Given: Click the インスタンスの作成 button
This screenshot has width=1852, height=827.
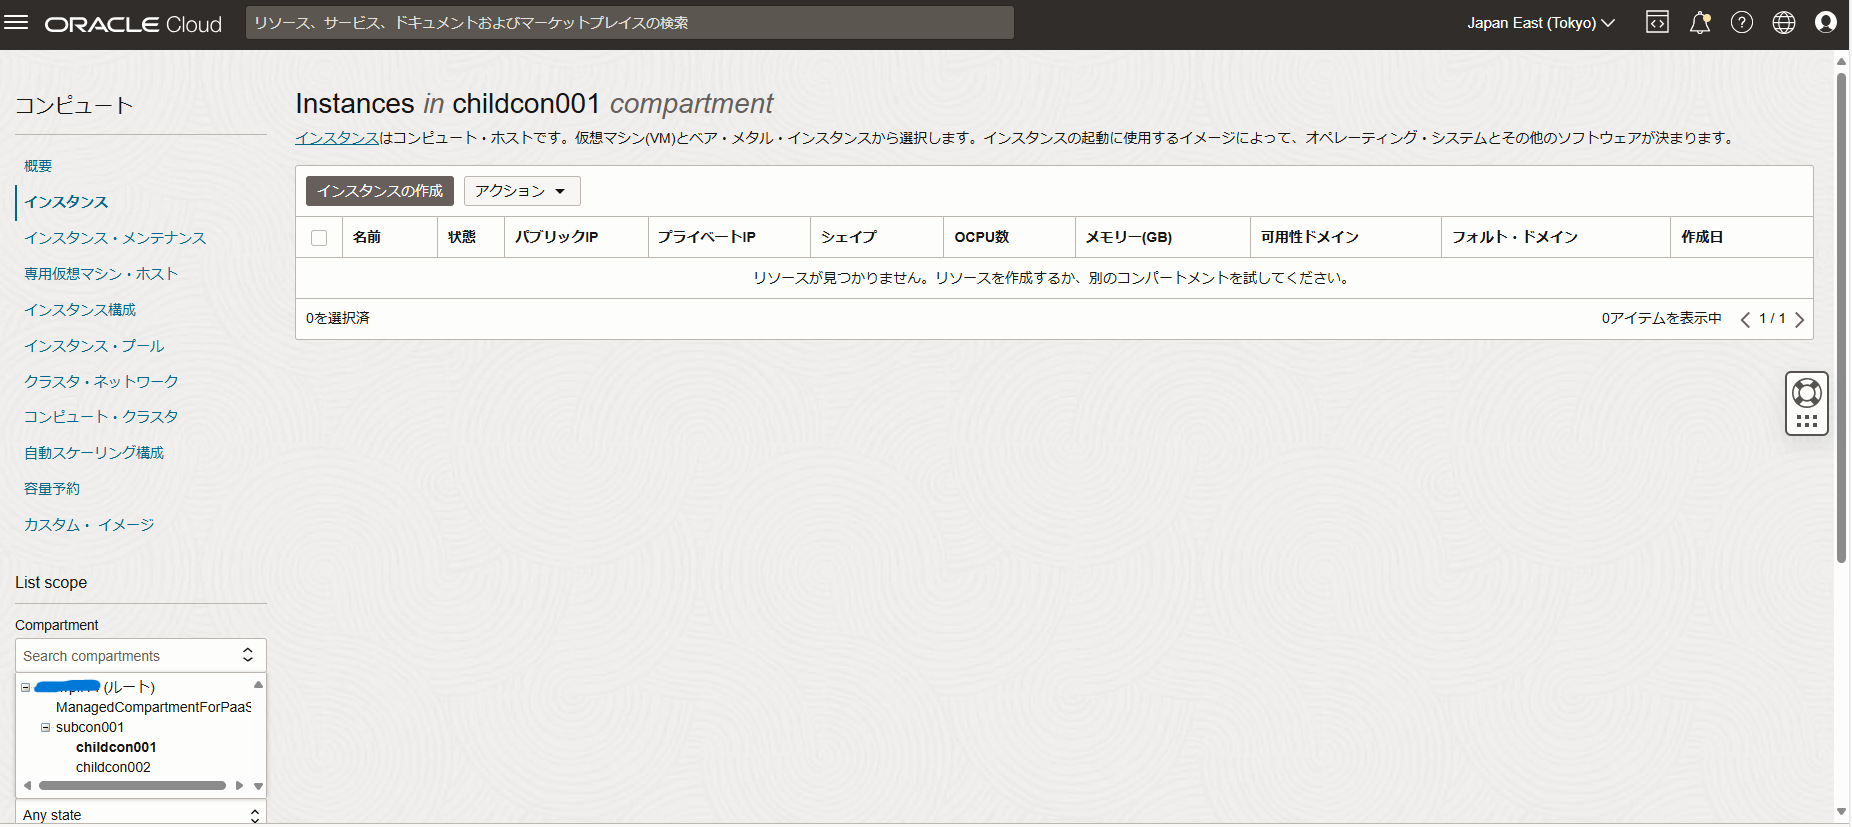Looking at the screenshot, I should (380, 191).
